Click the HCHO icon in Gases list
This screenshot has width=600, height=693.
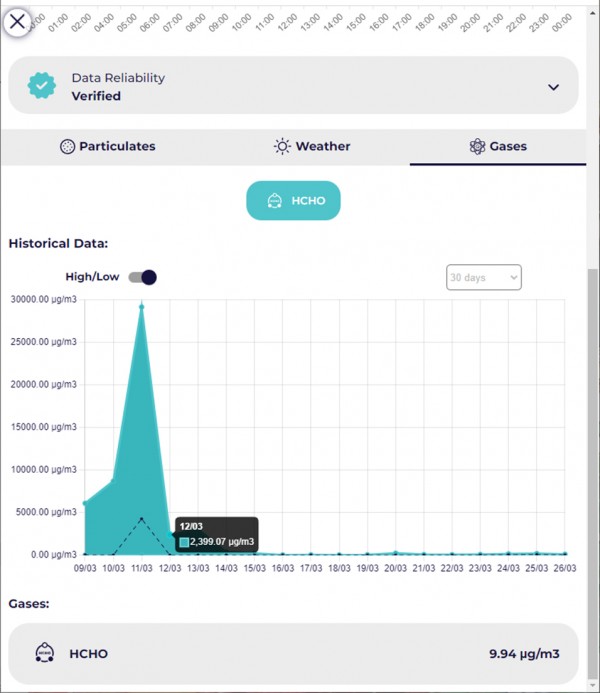[44, 654]
